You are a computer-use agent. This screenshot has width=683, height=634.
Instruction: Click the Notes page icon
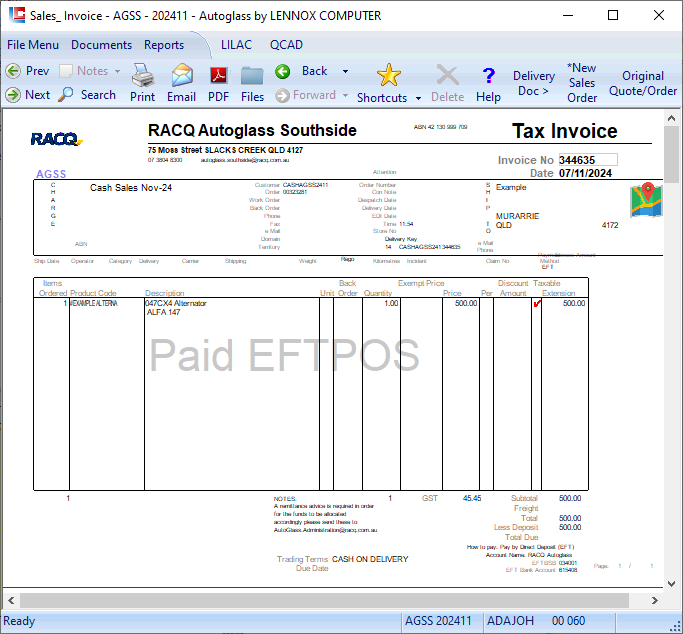coord(66,71)
